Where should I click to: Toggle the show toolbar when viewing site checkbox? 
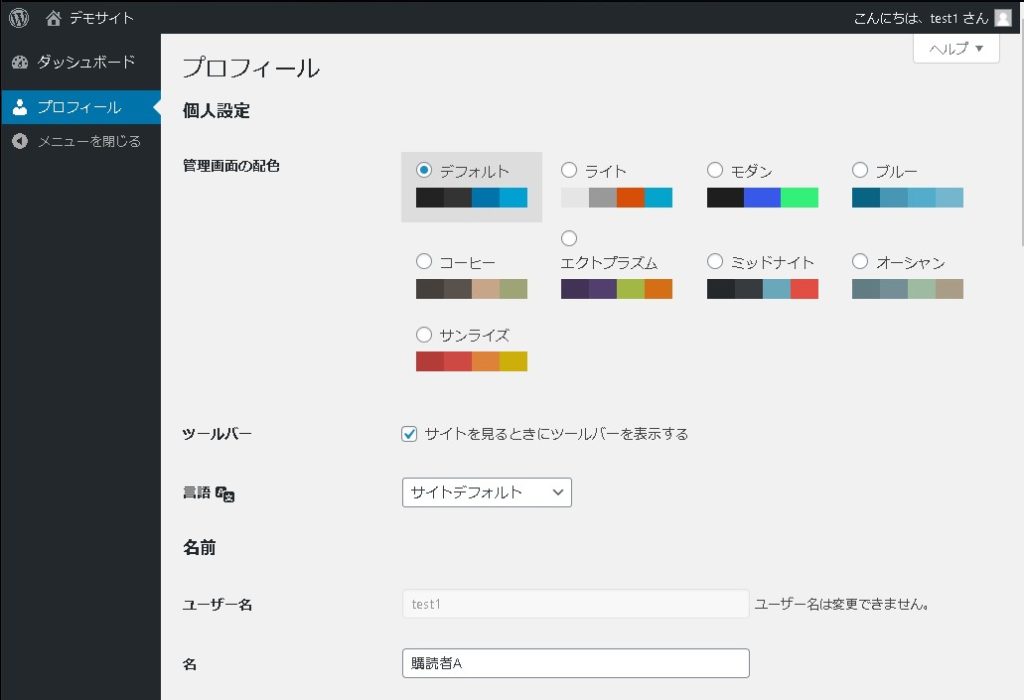coord(409,434)
